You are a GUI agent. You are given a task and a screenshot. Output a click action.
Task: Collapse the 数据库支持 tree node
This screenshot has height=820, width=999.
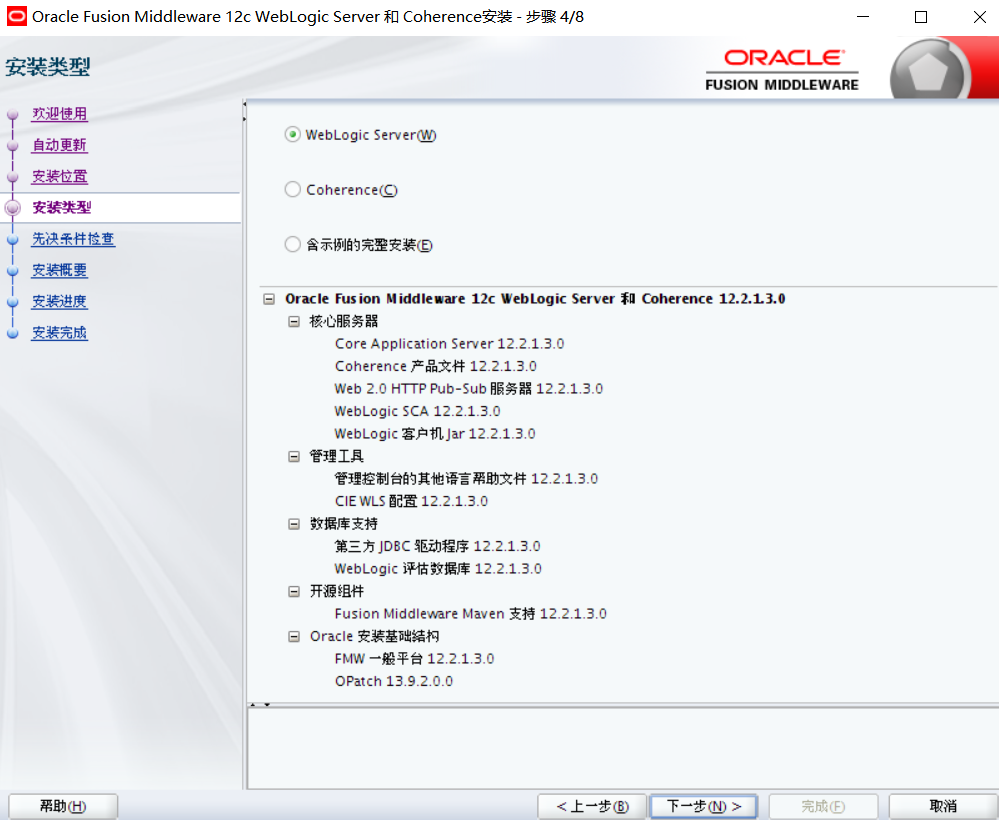(x=293, y=523)
